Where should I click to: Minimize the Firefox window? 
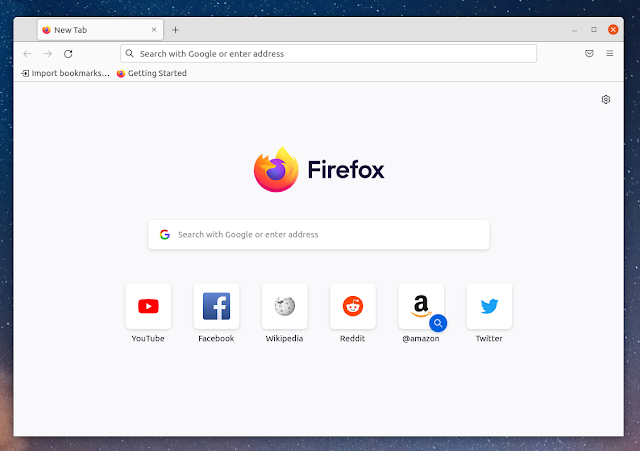(x=574, y=30)
